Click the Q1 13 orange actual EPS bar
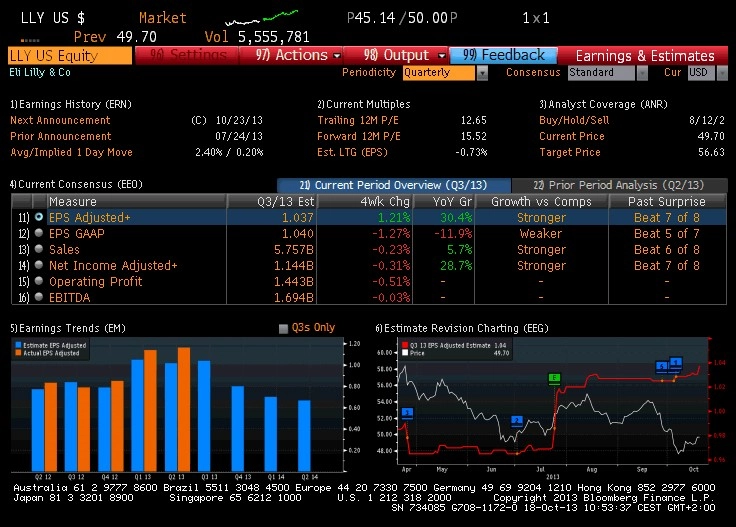This screenshot has width=736, height=527. tap(150, 411)
